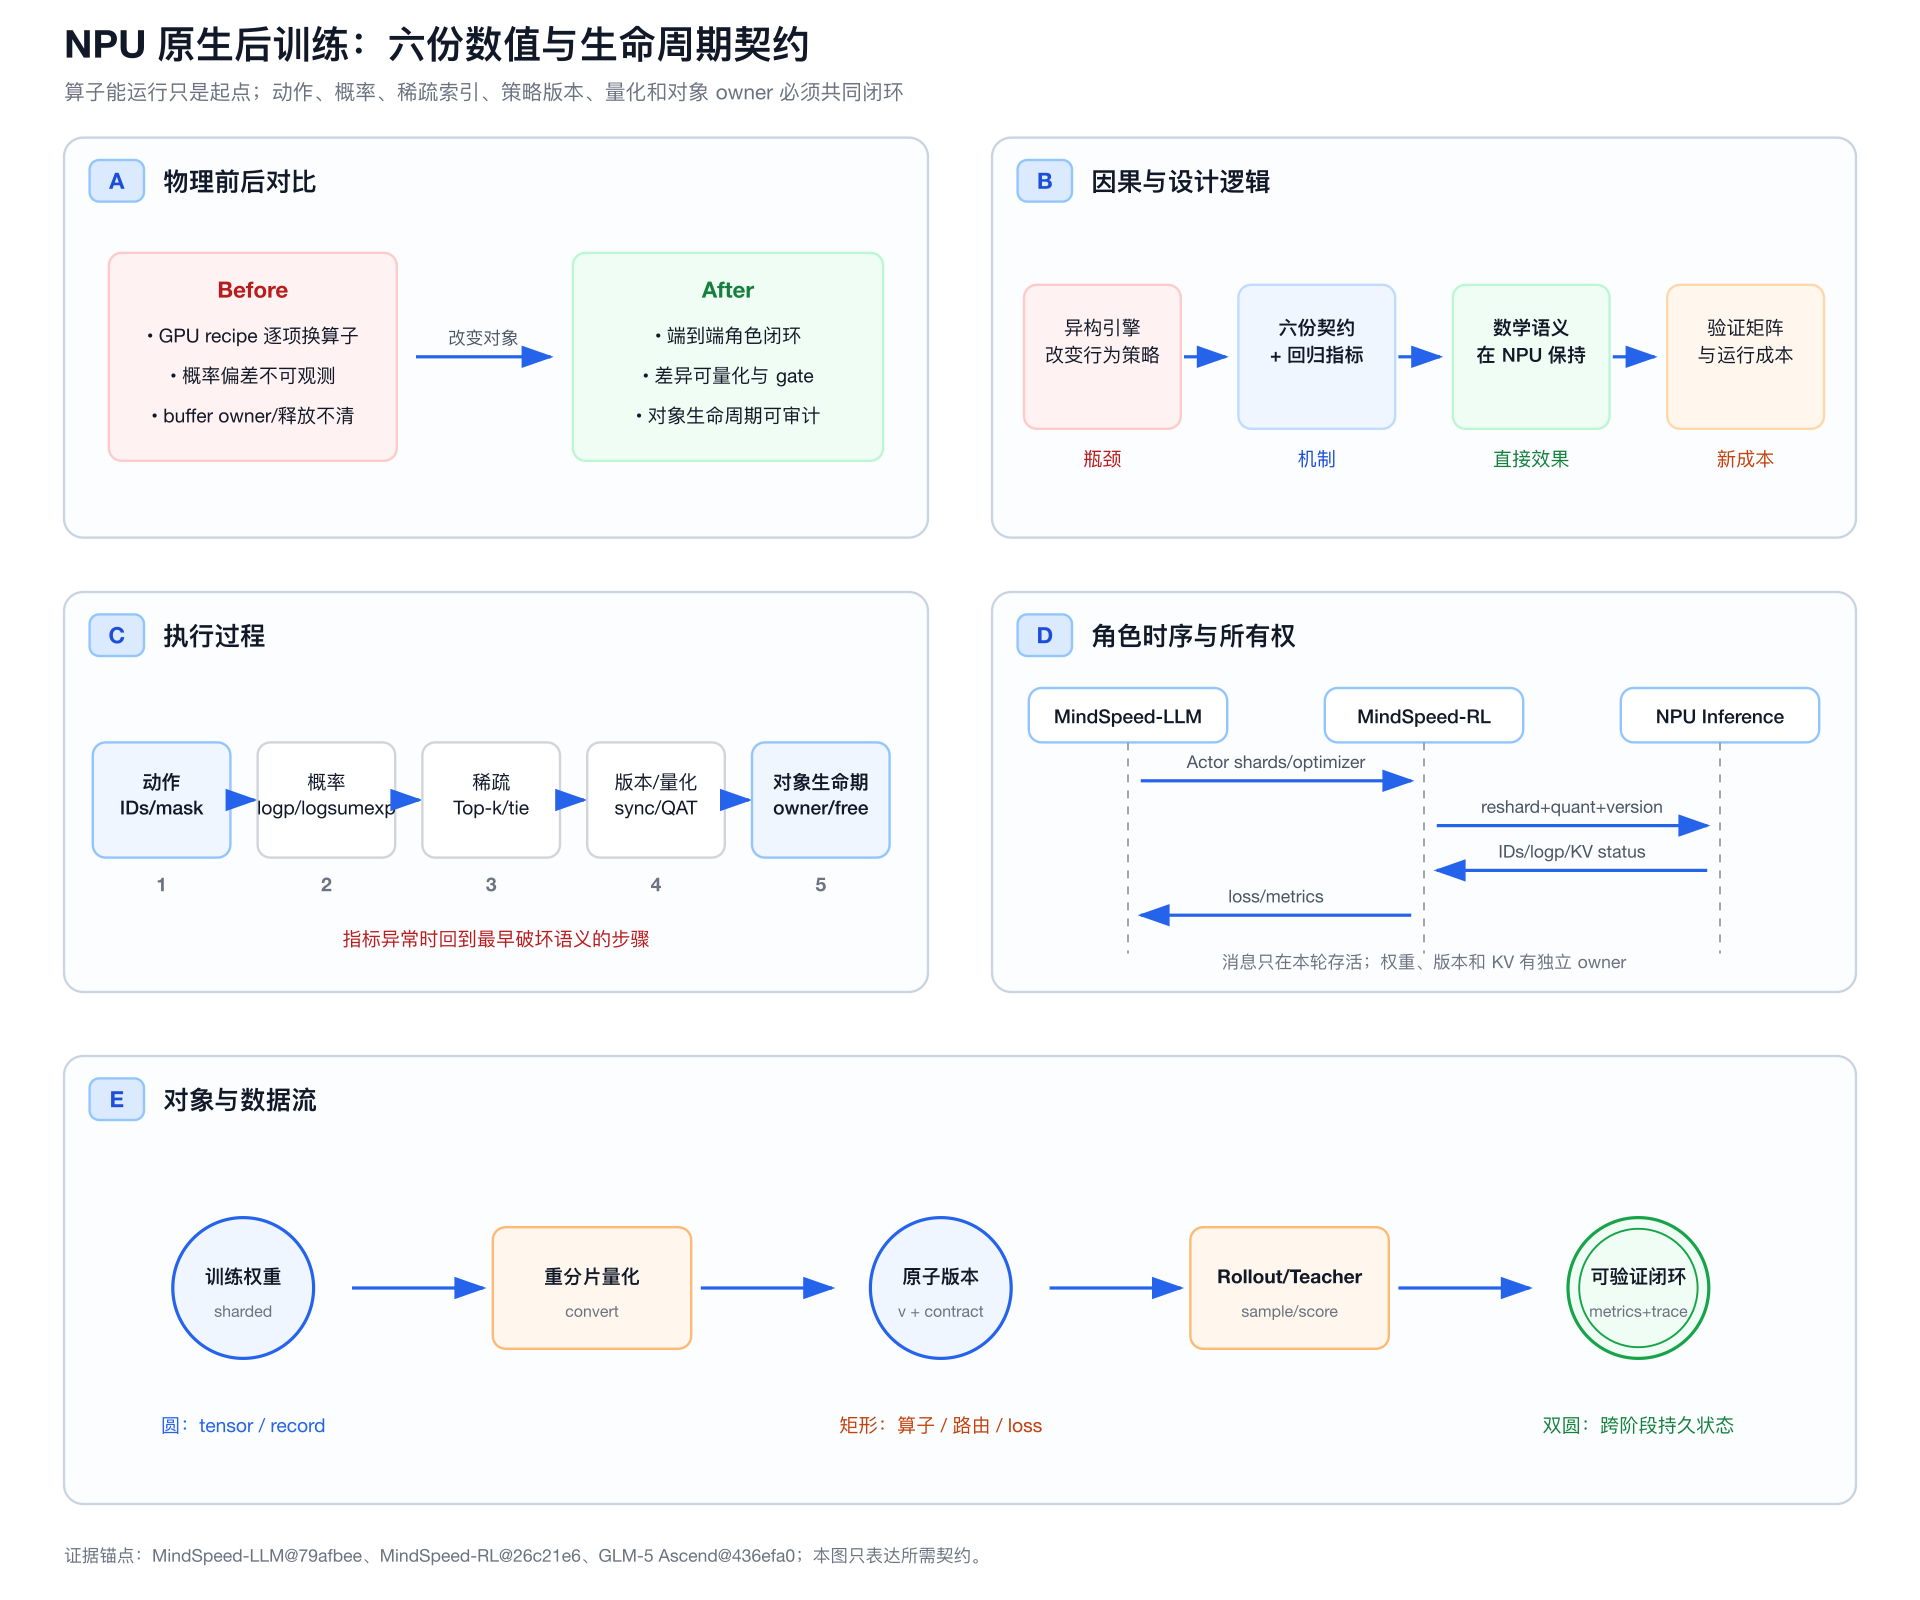1920x1600 pixels.
Task: Select the Rollout/Teacher sample/score rectangle node
Action: (x=1290, y=1288)
